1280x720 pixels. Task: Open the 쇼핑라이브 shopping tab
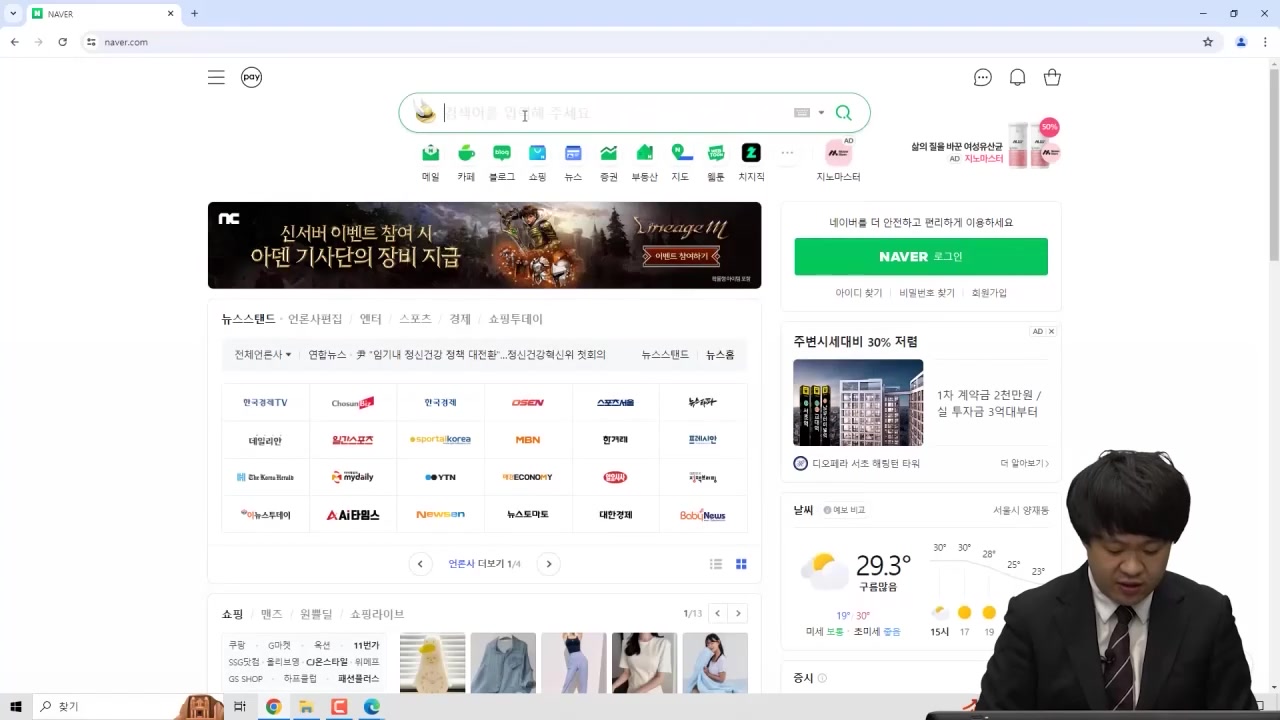377,613
